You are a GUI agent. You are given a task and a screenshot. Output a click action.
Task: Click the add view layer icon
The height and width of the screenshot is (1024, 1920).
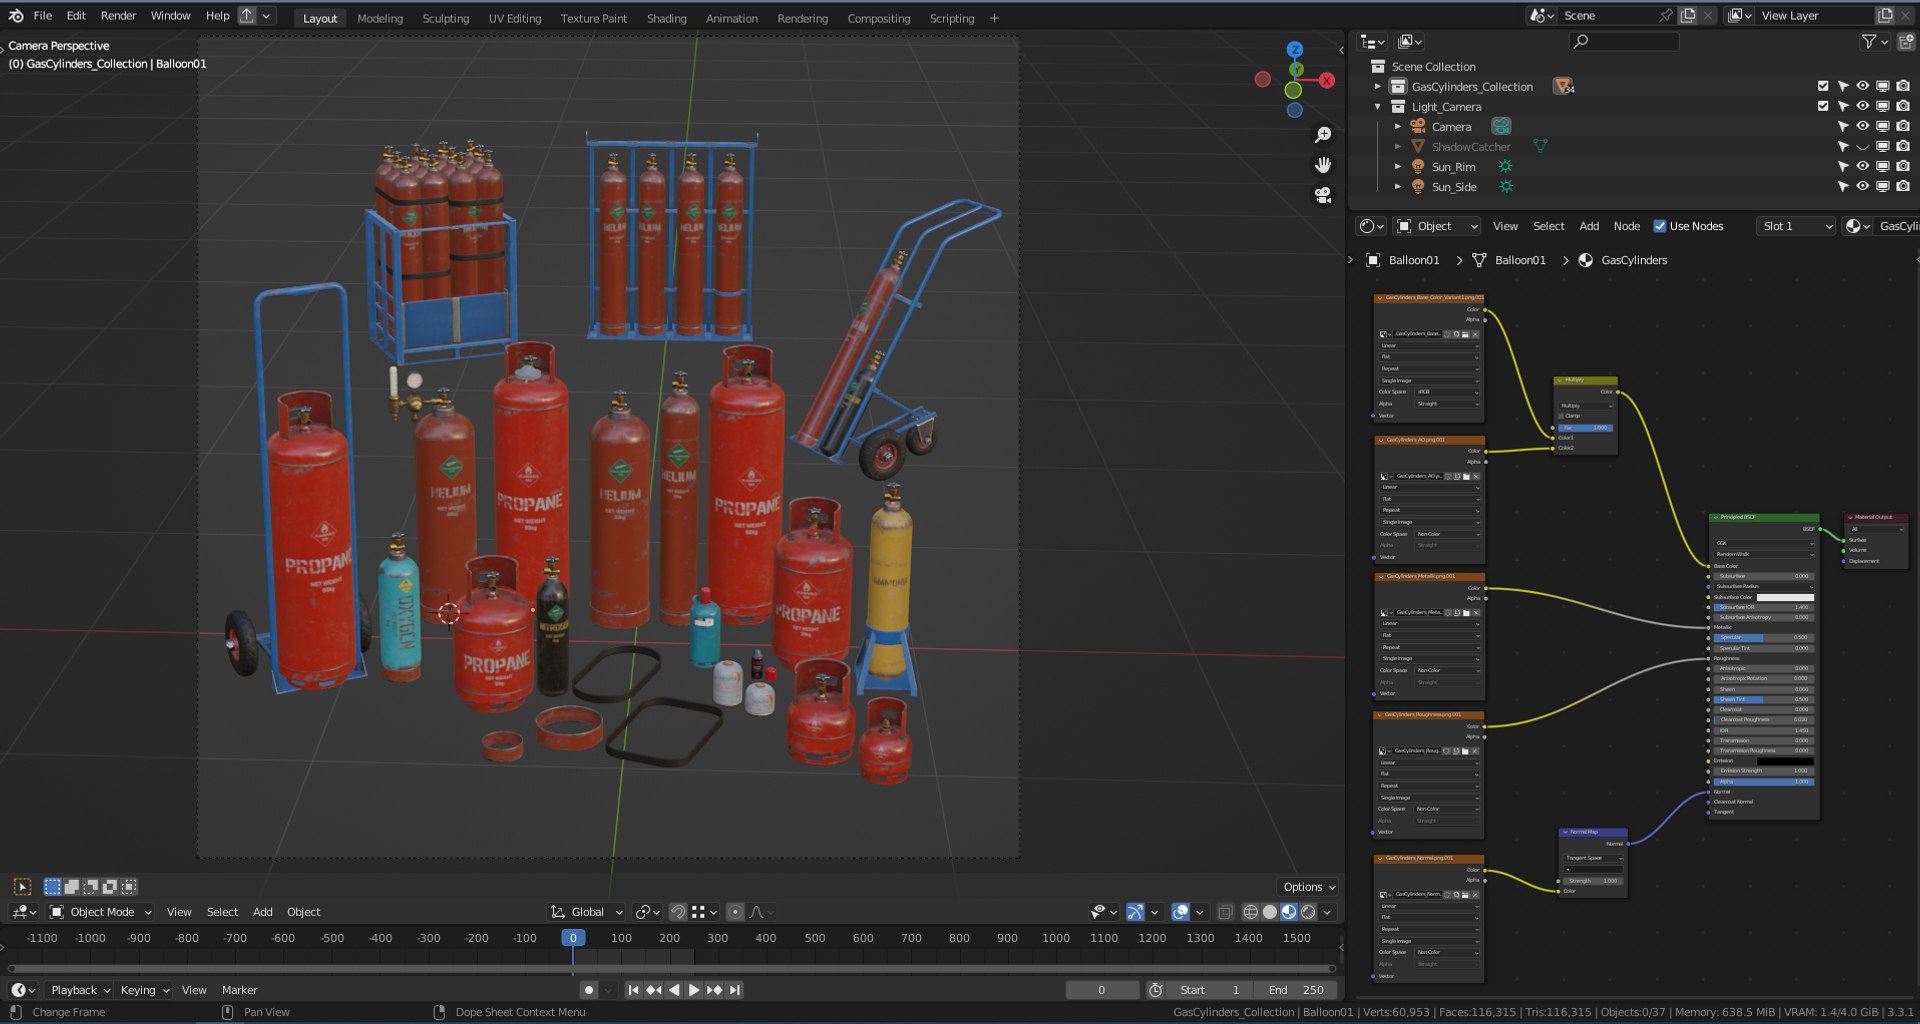point(1885,16)
